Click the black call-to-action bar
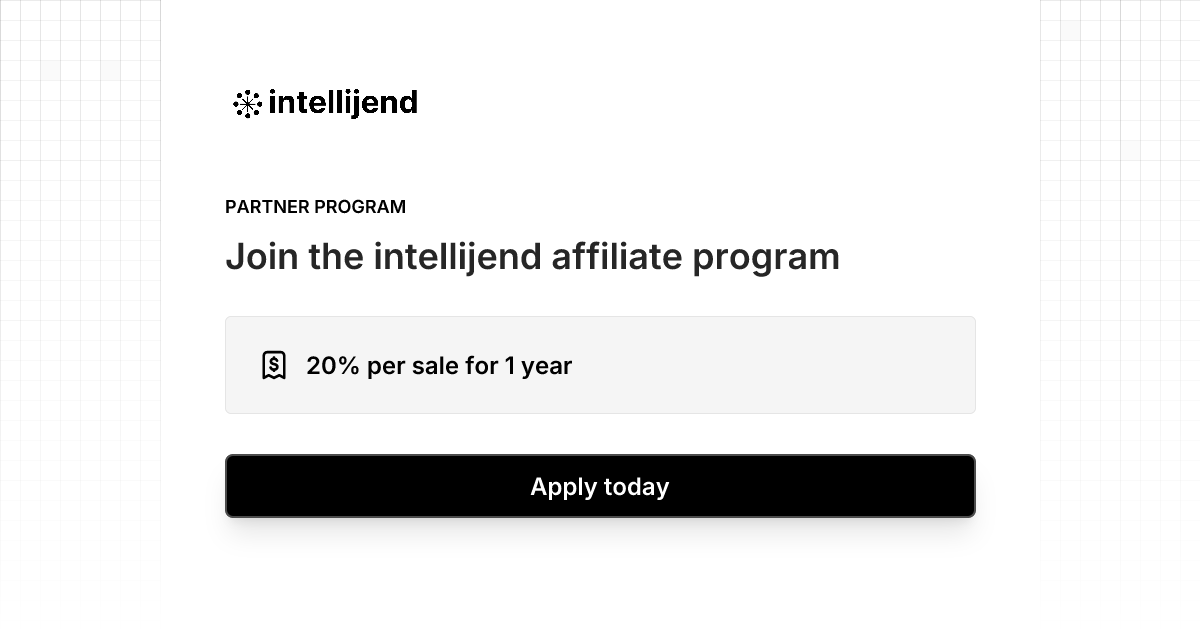The image size is (1200, 630). pyautogui.click(x=600, y=487)
